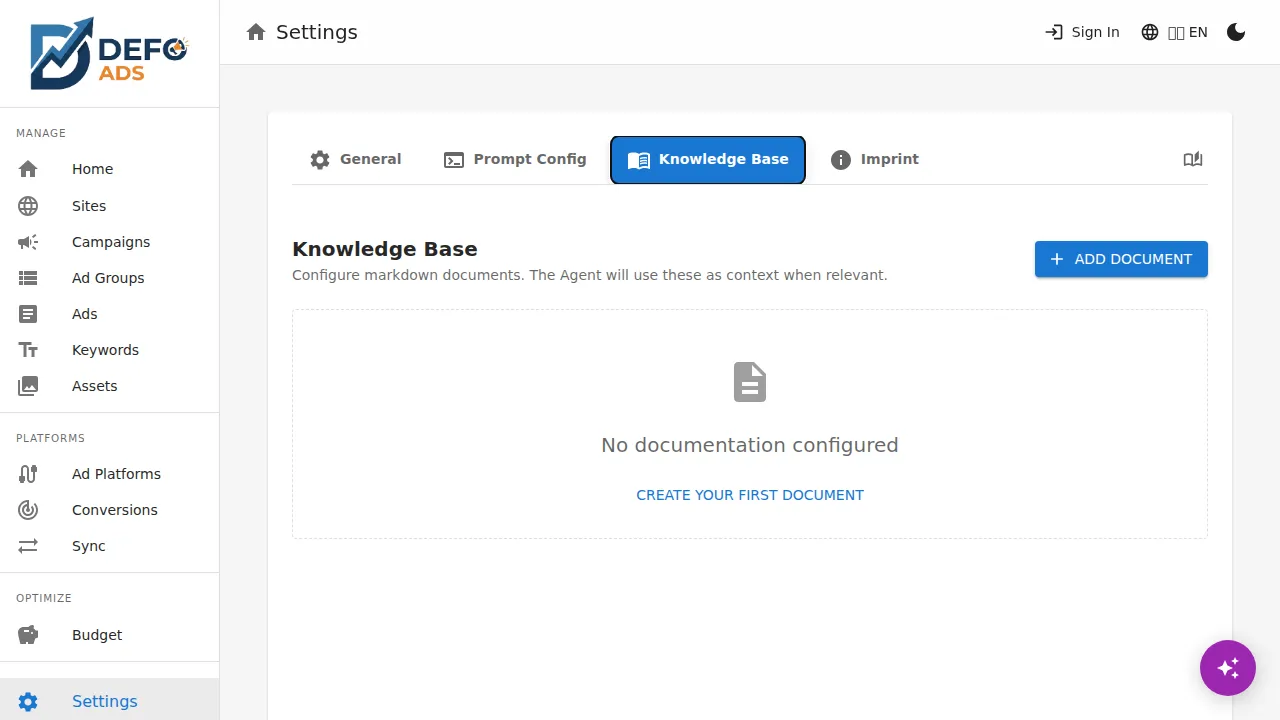Viewport: 1280px width, 720px height.
Task: Click the Home house icon in sidebar
Action: 28,169
